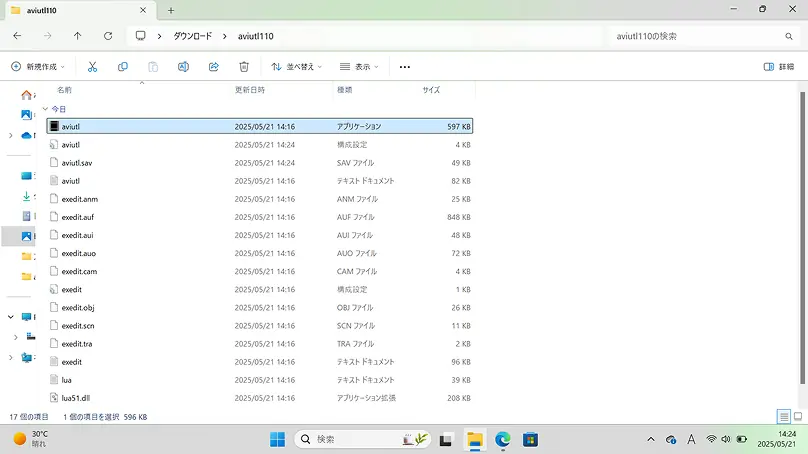
Task: Select the exedit.tra file
Action: [260, 344]
